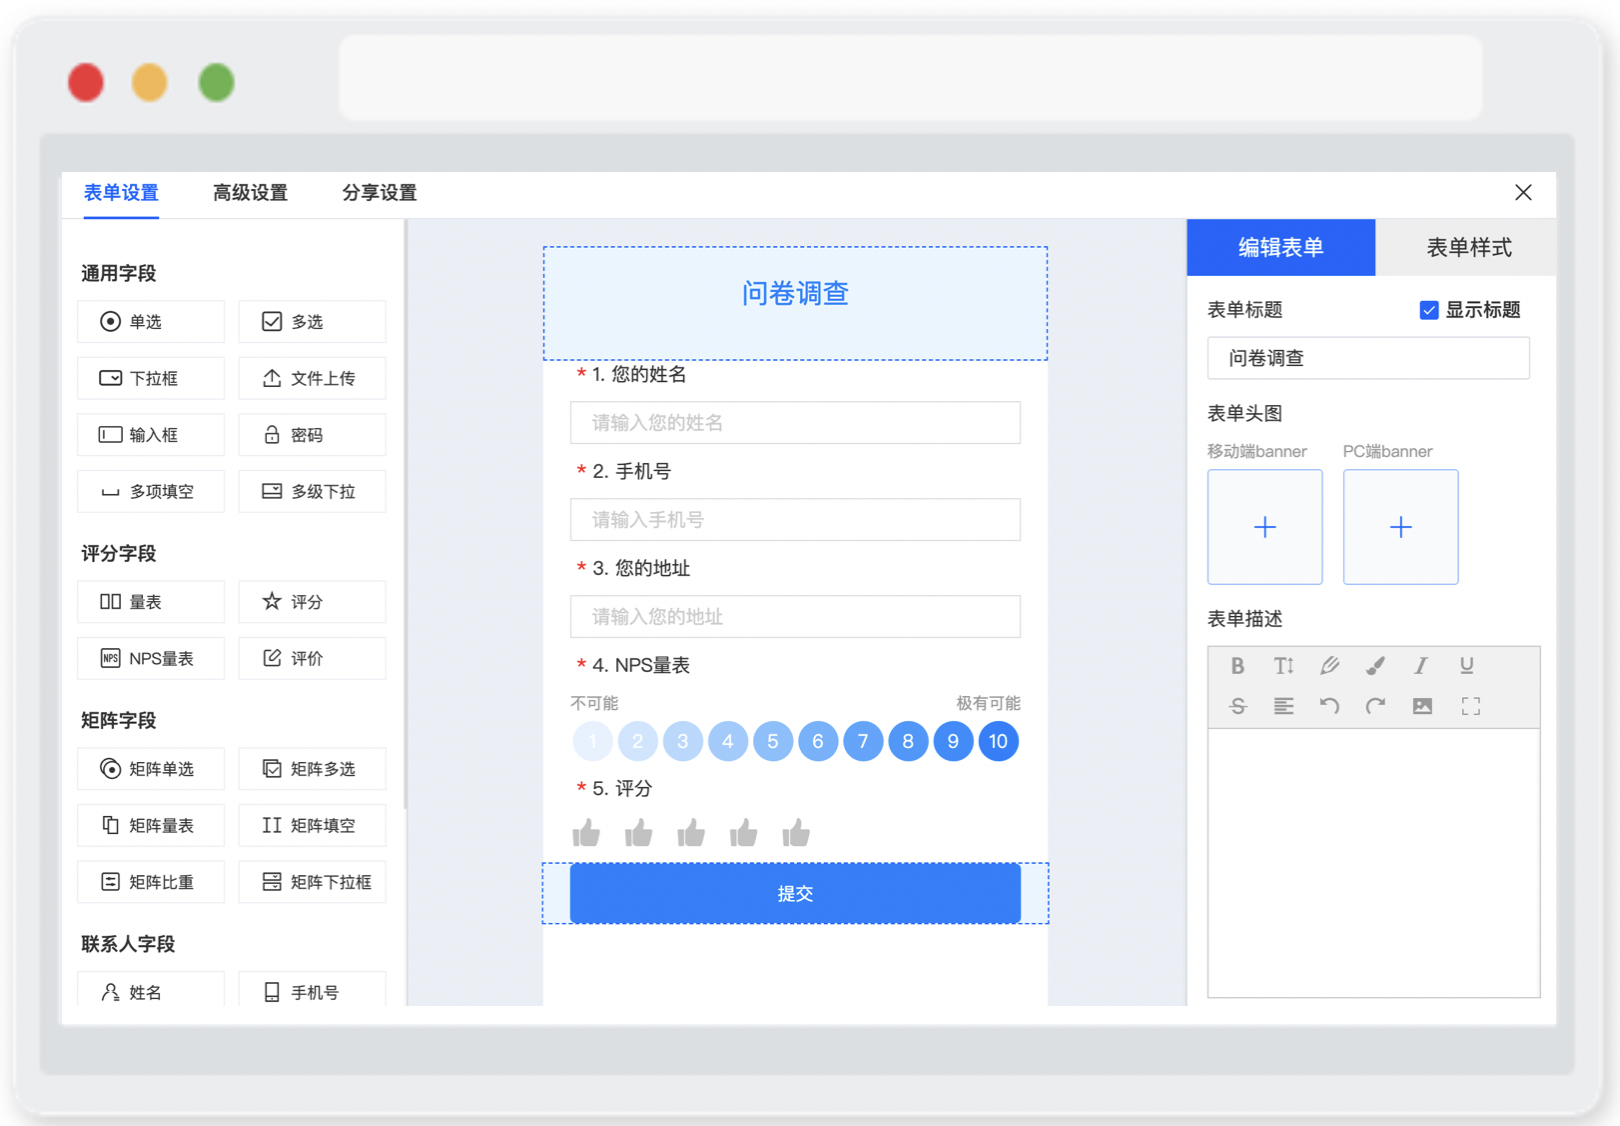Switch to 分享设置 tab
Image resolution: width=1620 pixels, height=1126 pixels.
(x=379, y=193)
